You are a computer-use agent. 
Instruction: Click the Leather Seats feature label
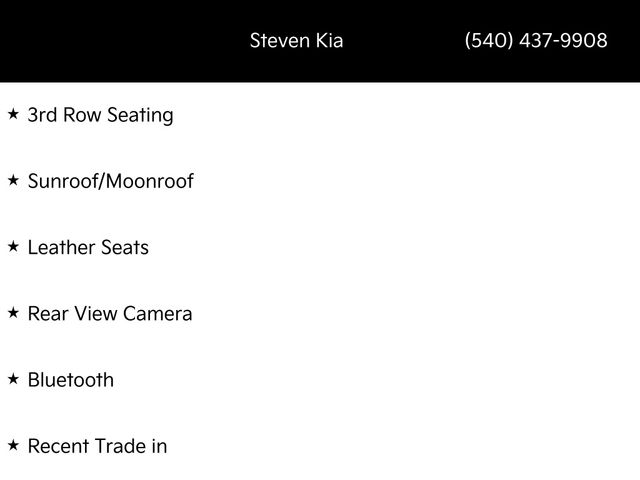(x=88, y=247)
